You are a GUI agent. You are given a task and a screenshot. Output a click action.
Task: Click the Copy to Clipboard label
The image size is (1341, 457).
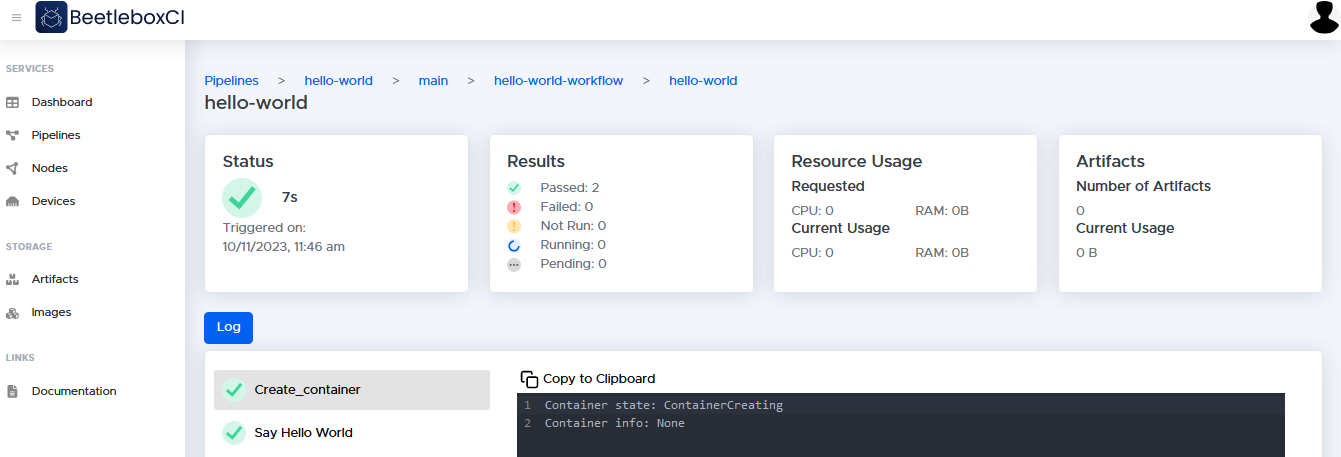point(599,379)
